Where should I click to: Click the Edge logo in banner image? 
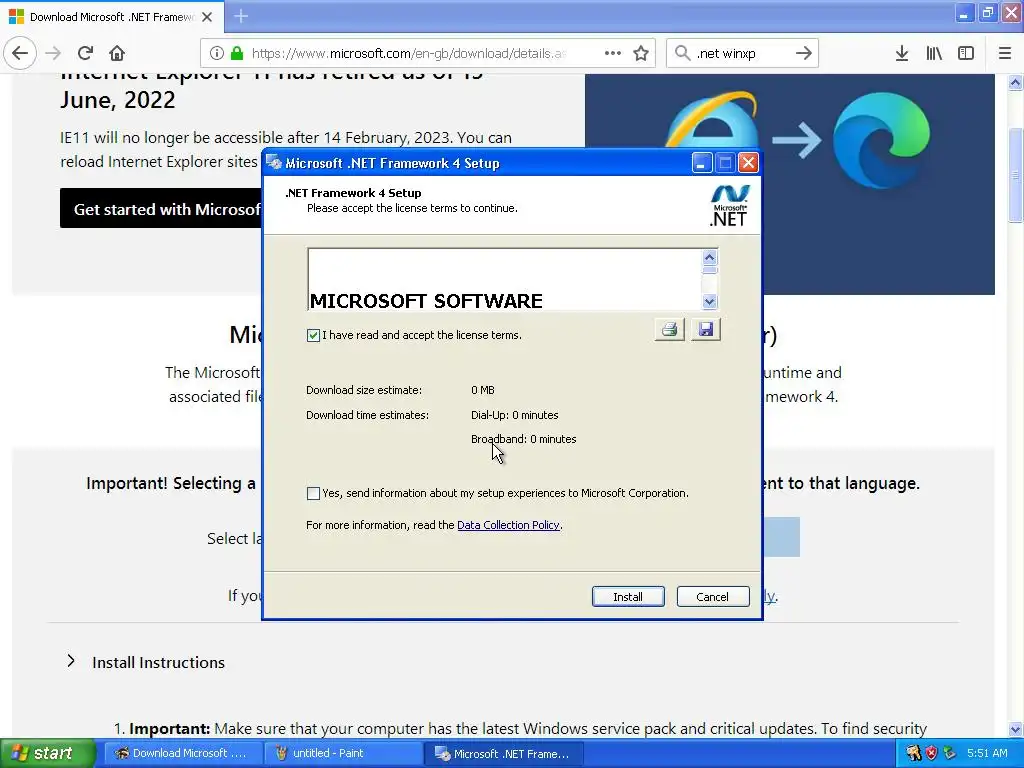coord(882,140)
